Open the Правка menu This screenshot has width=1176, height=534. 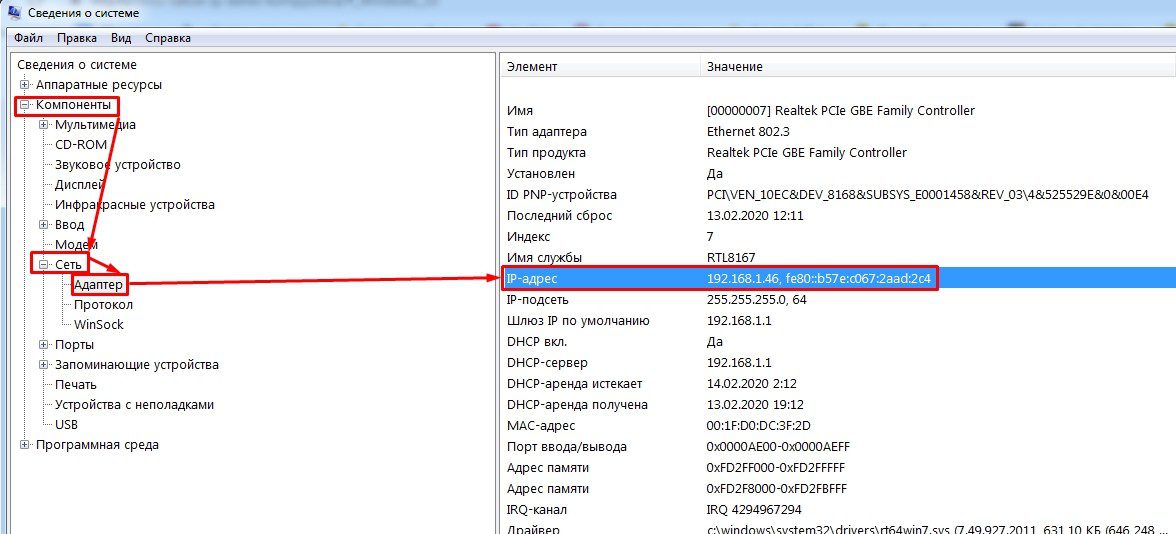coord(77,38)
